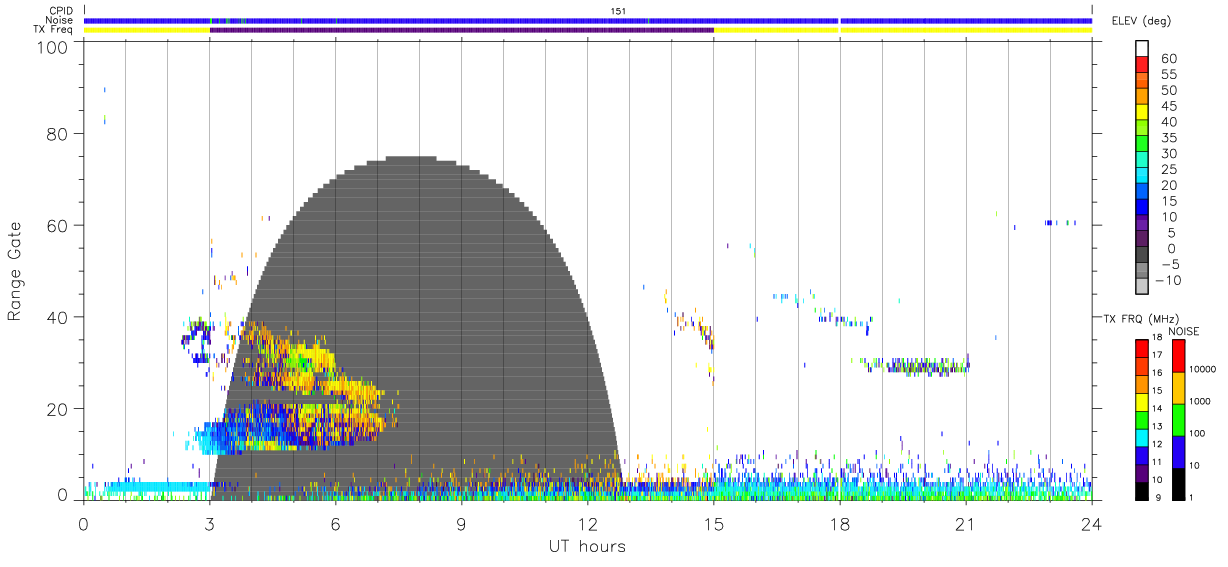The height and width of the screenshot is (567, 1228).
Task: Click the '100' label on NOISE scale
Action: click(x=1199, y=433)
